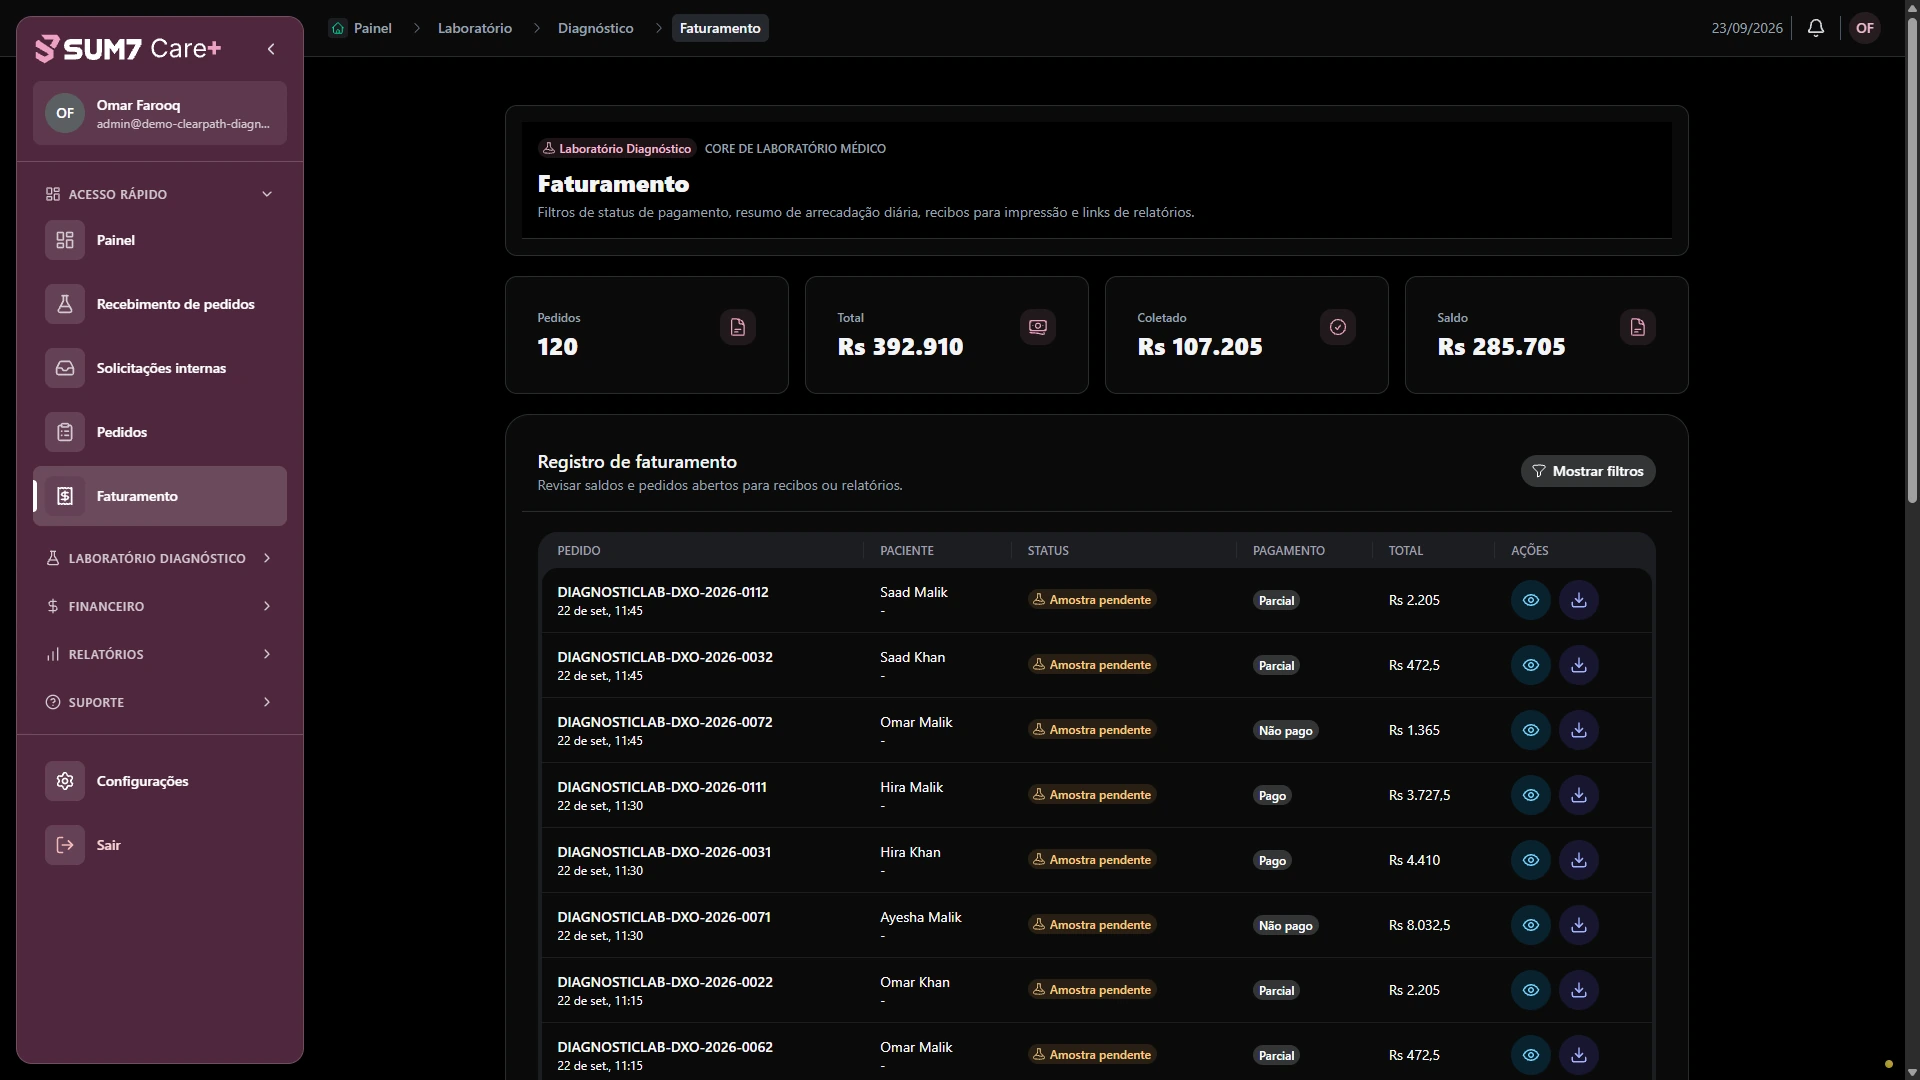Expand the Financeiro section
Screen dimensions: 1920x1080
click(x=160, y=606)
